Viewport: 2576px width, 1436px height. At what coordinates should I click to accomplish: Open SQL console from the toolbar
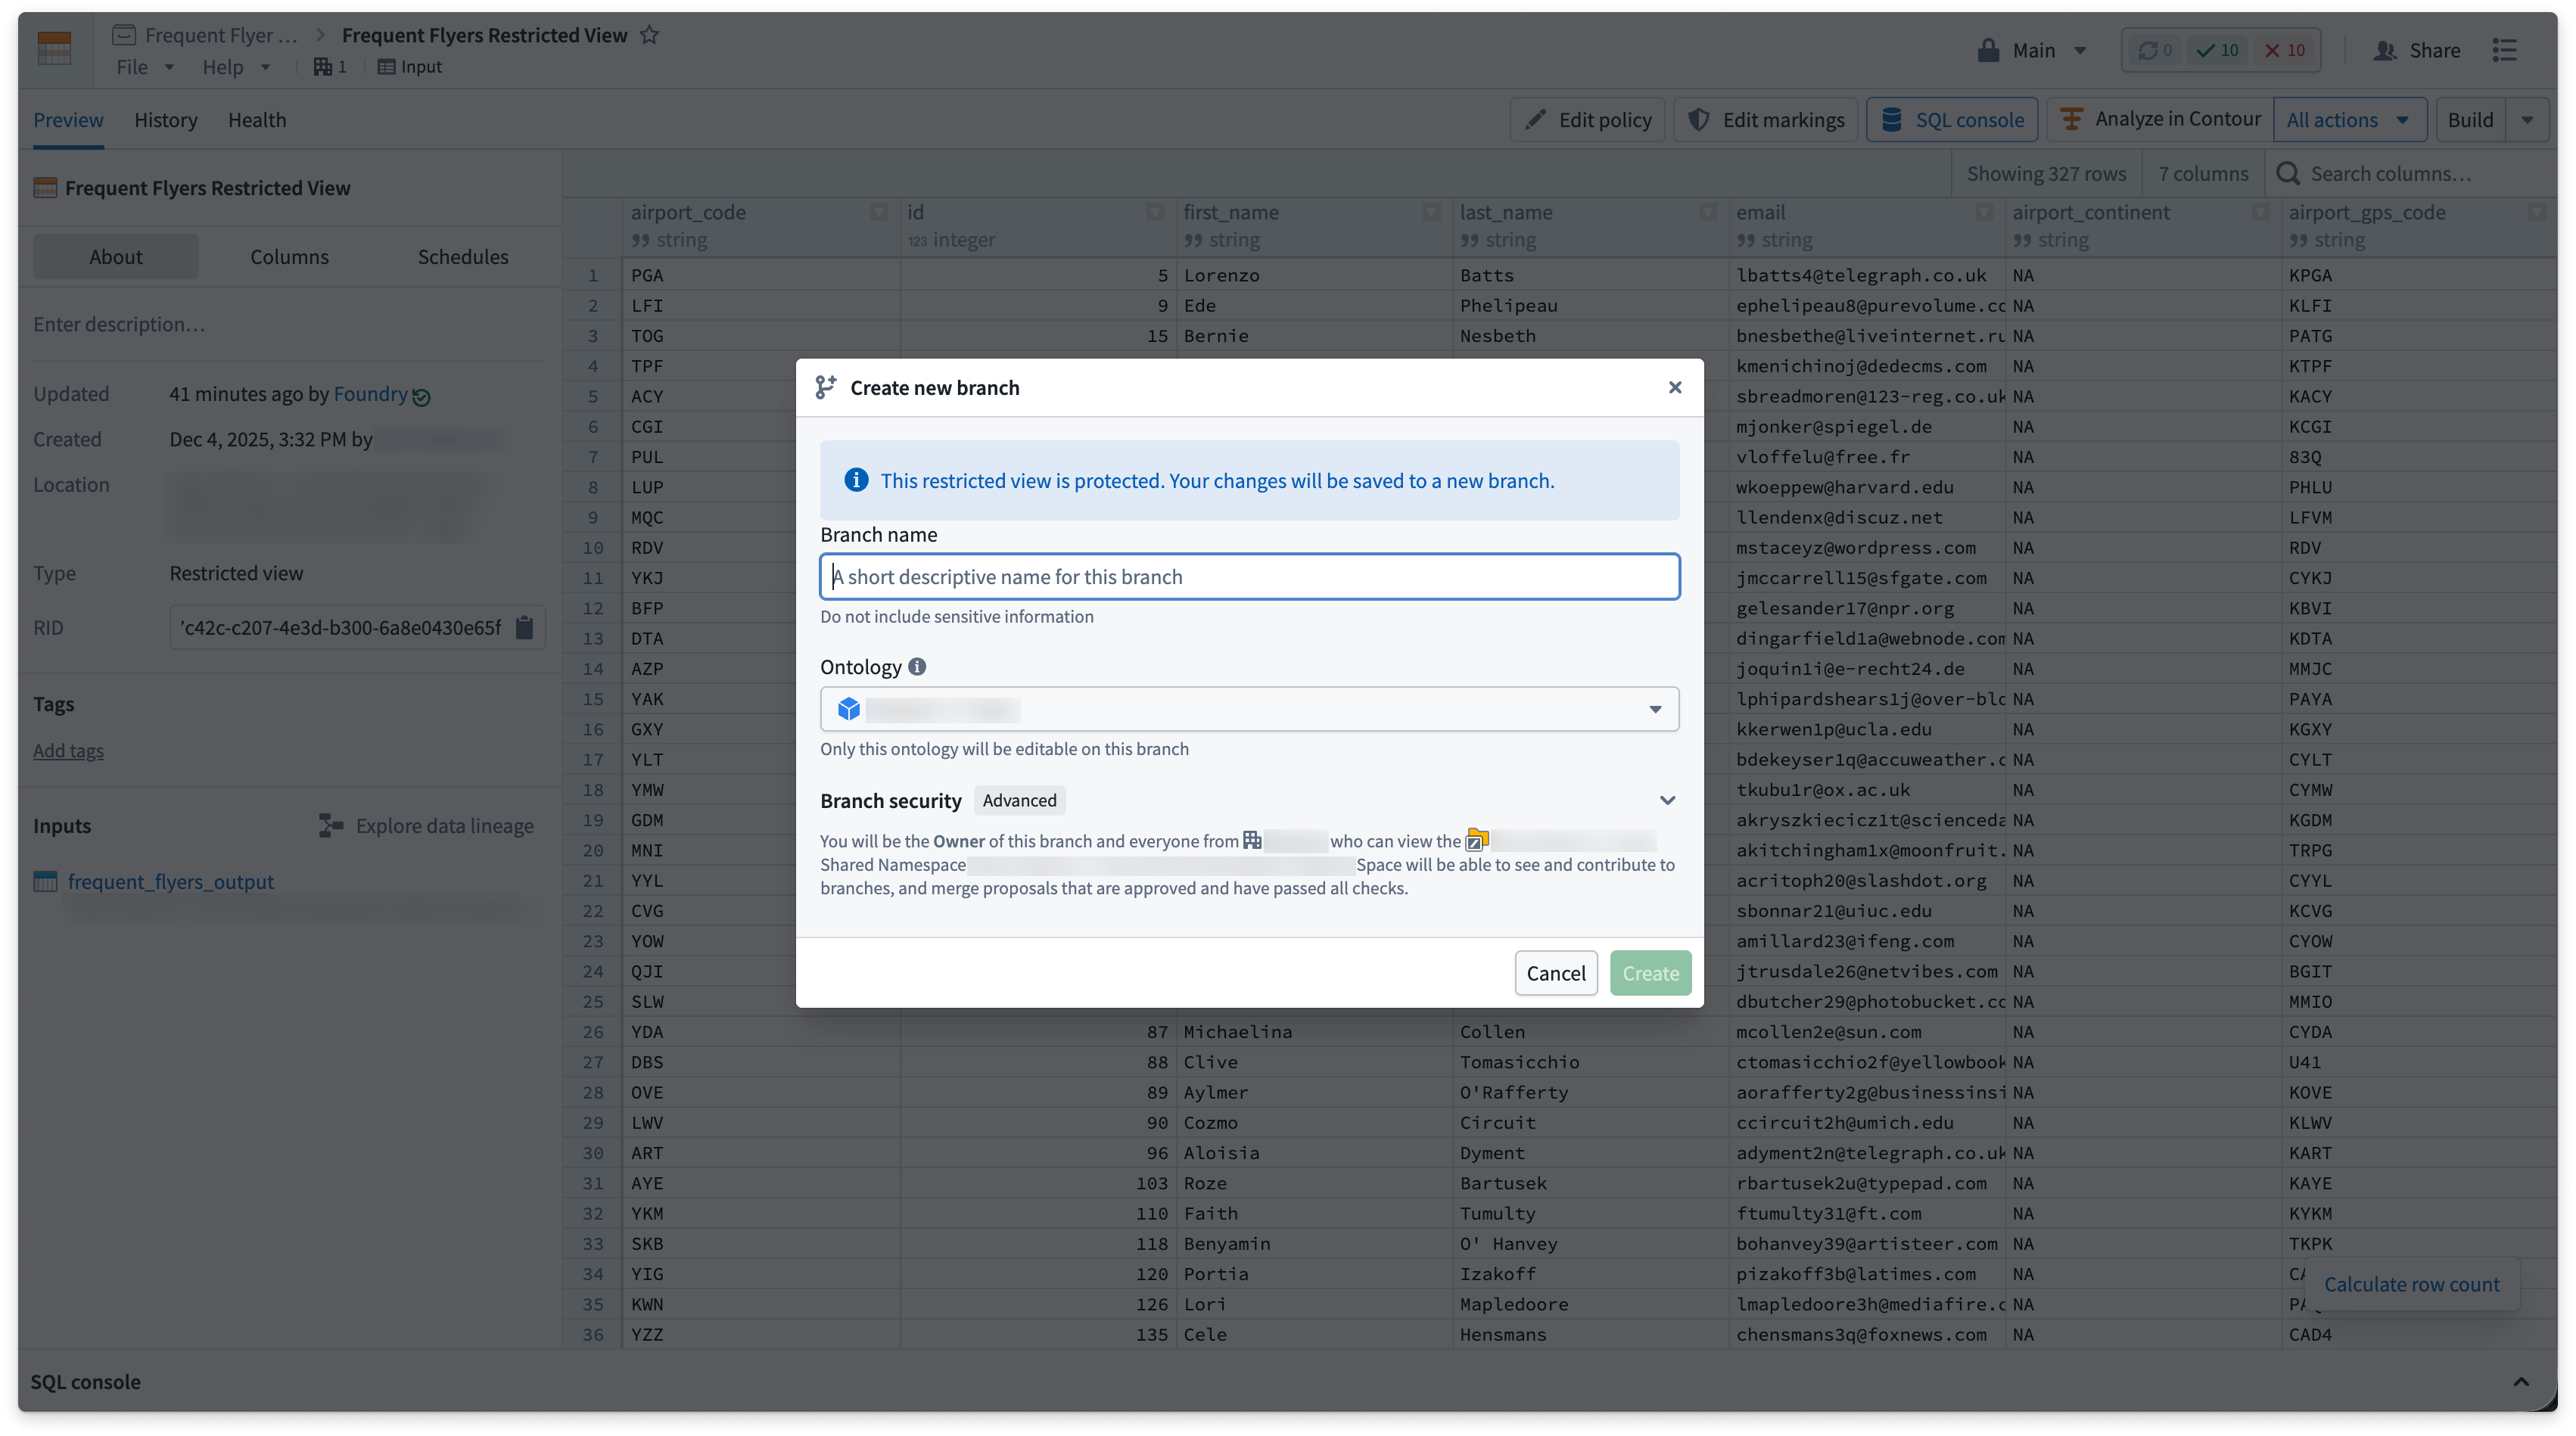(x=1952, y=120)
